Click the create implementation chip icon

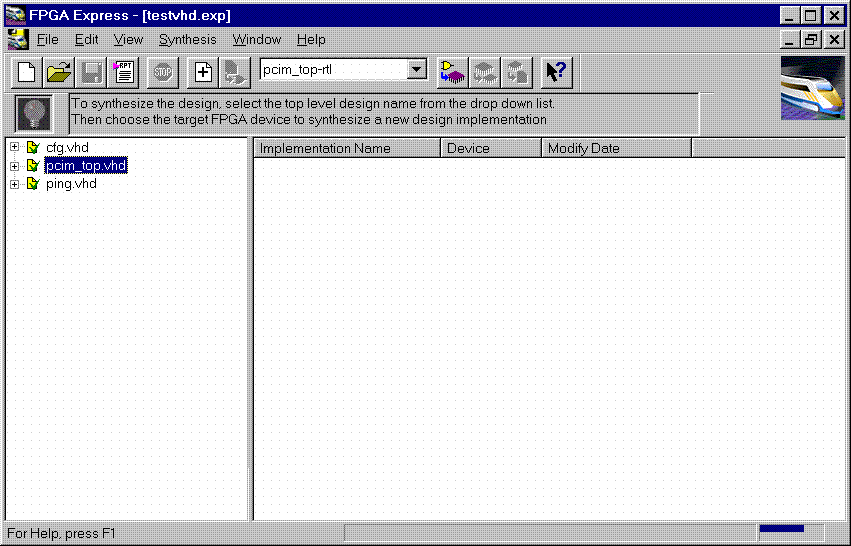click(x=453, y=72)
